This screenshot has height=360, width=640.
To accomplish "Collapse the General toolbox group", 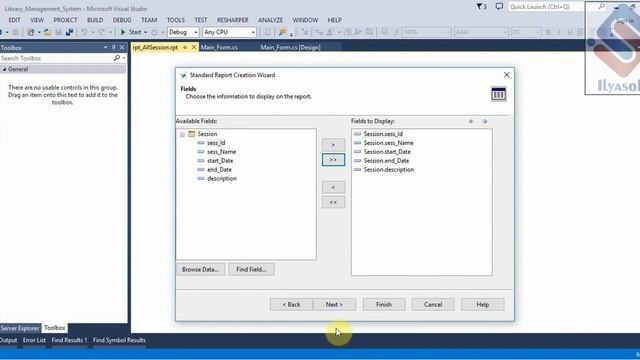I will coord(4,69).
